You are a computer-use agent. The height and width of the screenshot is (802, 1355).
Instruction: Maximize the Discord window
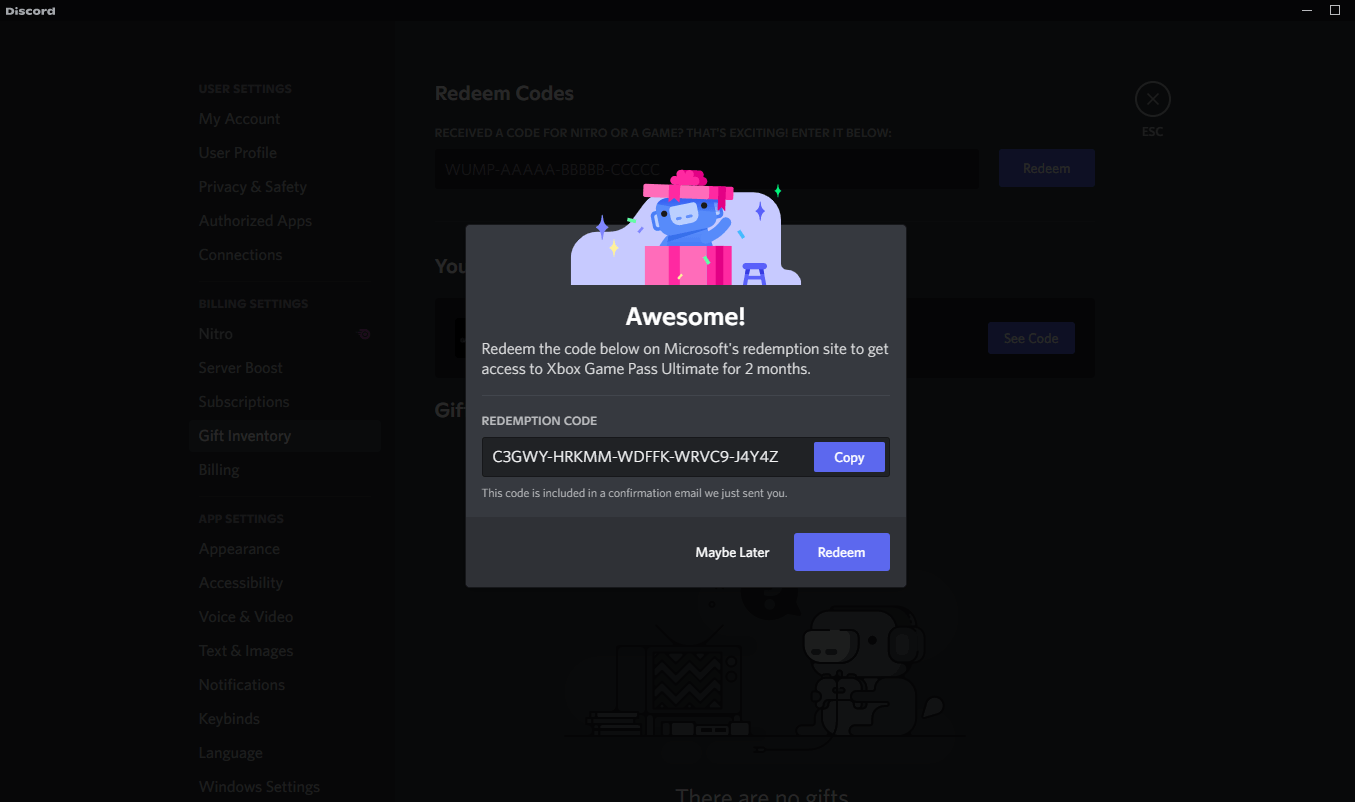[x=1334, y=10]
